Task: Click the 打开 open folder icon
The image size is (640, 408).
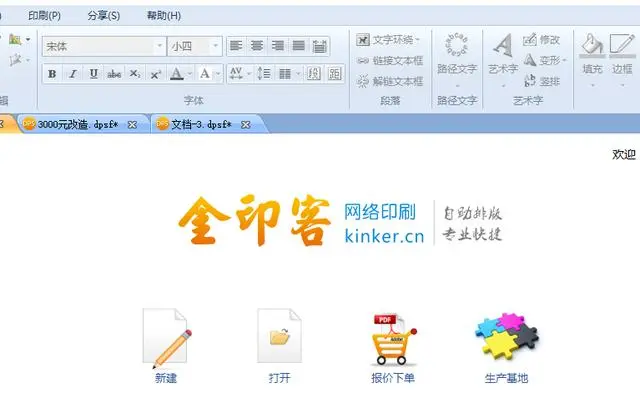Action: [280, 336]
